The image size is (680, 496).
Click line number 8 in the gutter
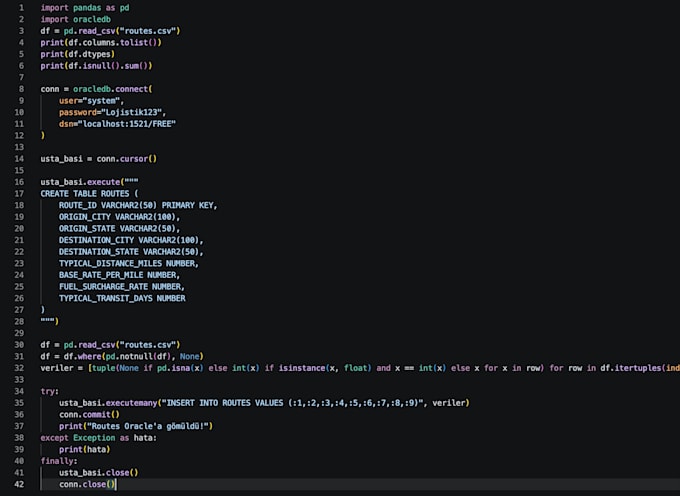[x=22, y=89]
